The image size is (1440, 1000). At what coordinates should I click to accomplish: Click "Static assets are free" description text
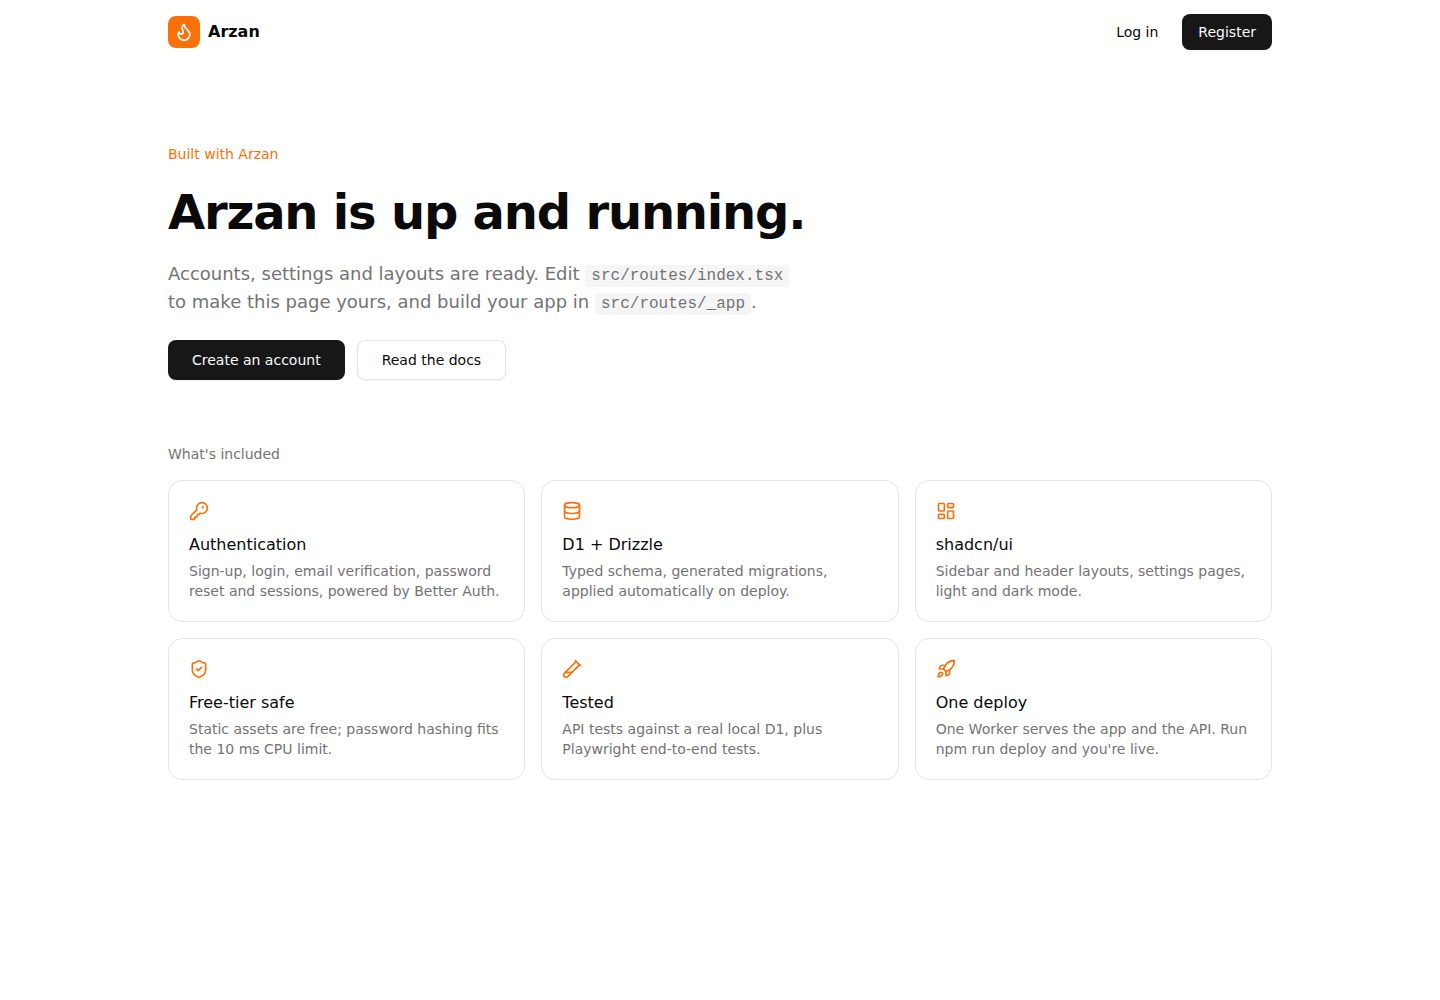[x=344, y=739]
